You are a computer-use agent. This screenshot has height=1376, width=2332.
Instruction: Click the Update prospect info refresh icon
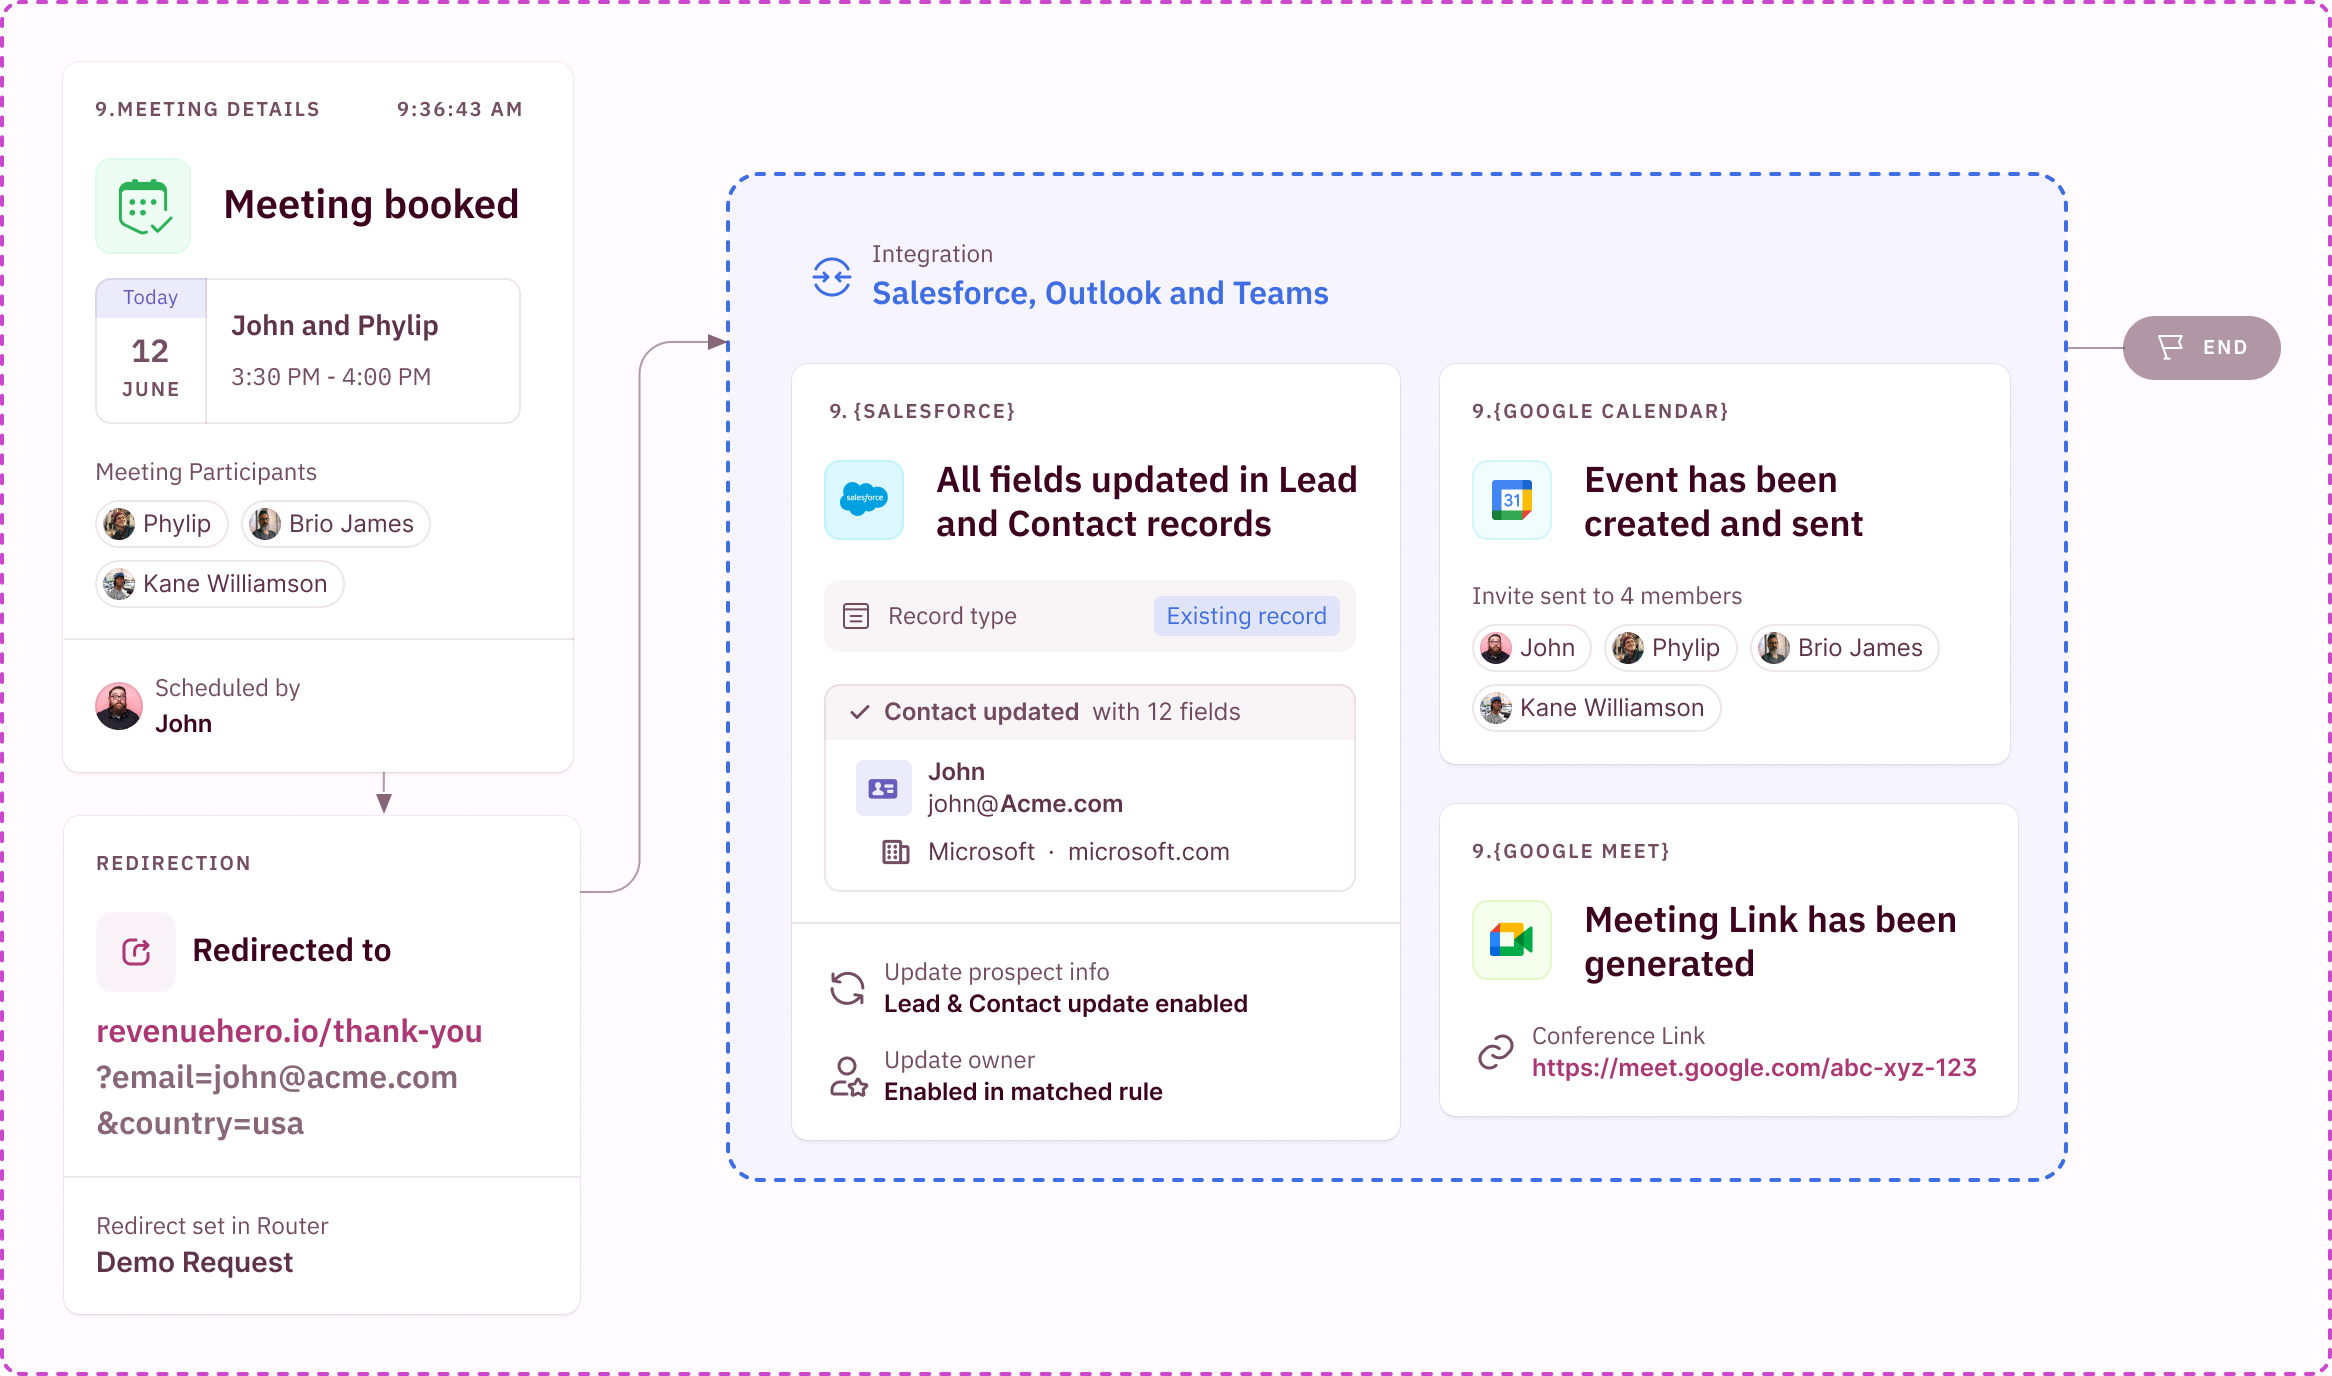coord(848,988)
